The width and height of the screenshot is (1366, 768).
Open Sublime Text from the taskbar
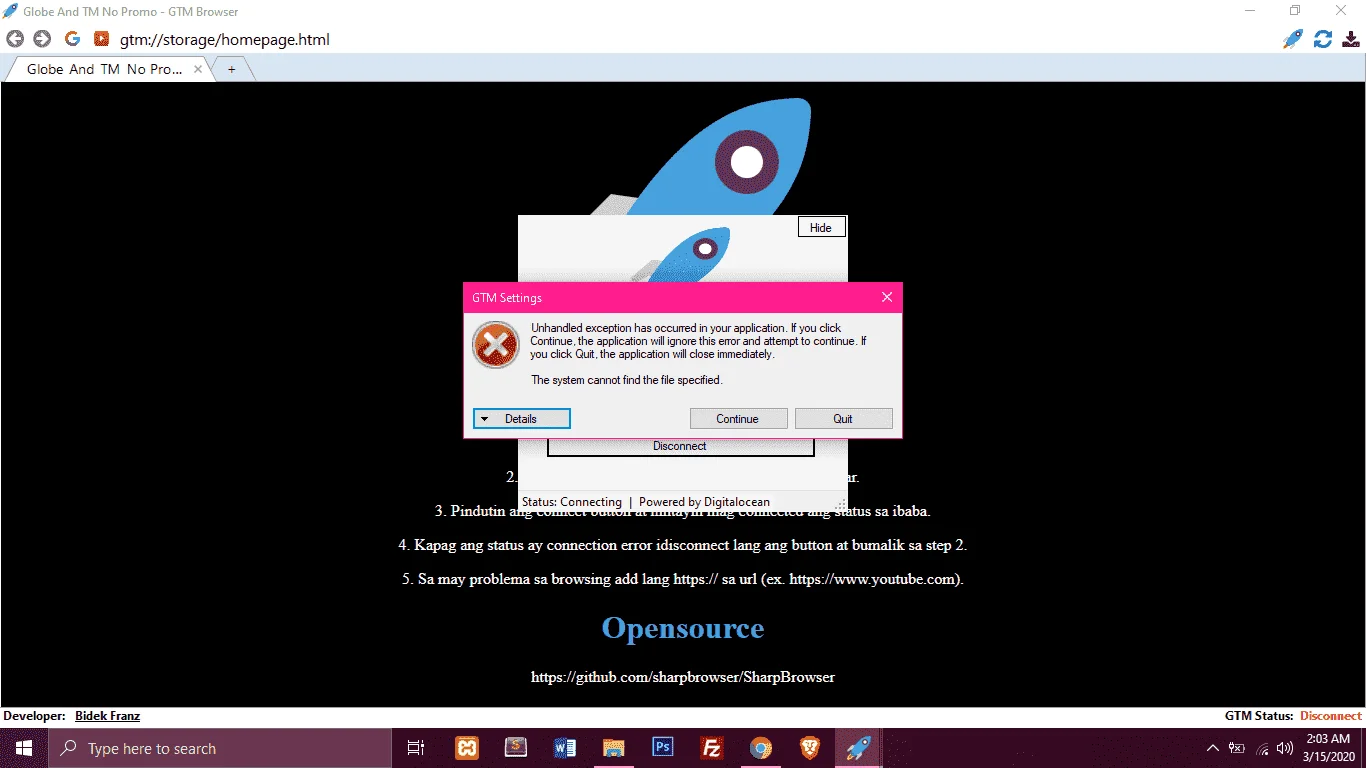pos(516,748)
